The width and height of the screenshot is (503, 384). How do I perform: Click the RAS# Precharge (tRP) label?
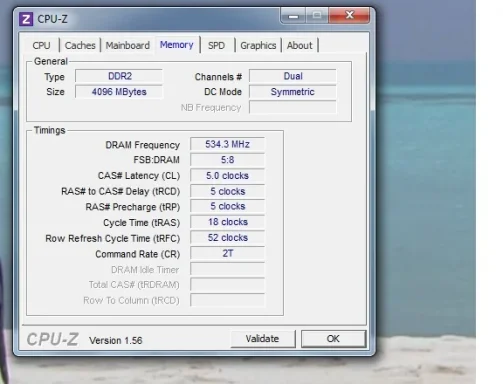pos(133,207)
